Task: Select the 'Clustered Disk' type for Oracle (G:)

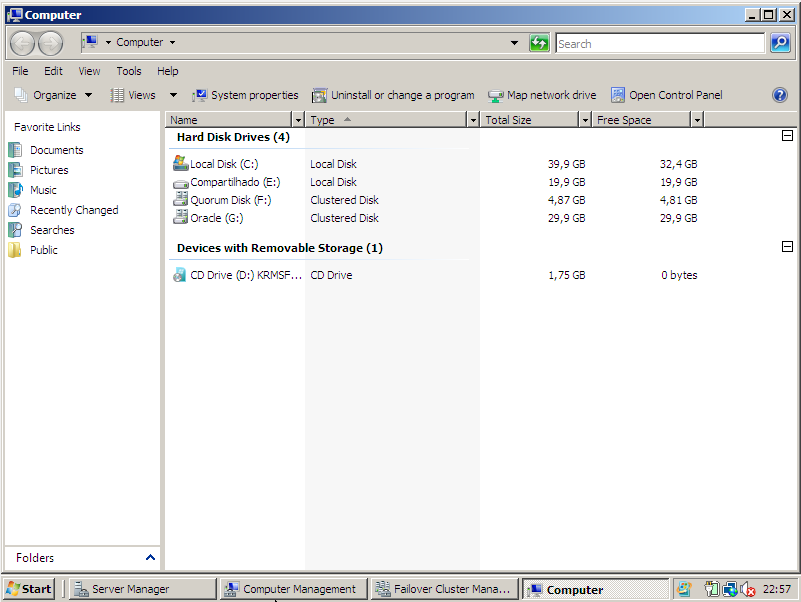Action: point(344,218)
